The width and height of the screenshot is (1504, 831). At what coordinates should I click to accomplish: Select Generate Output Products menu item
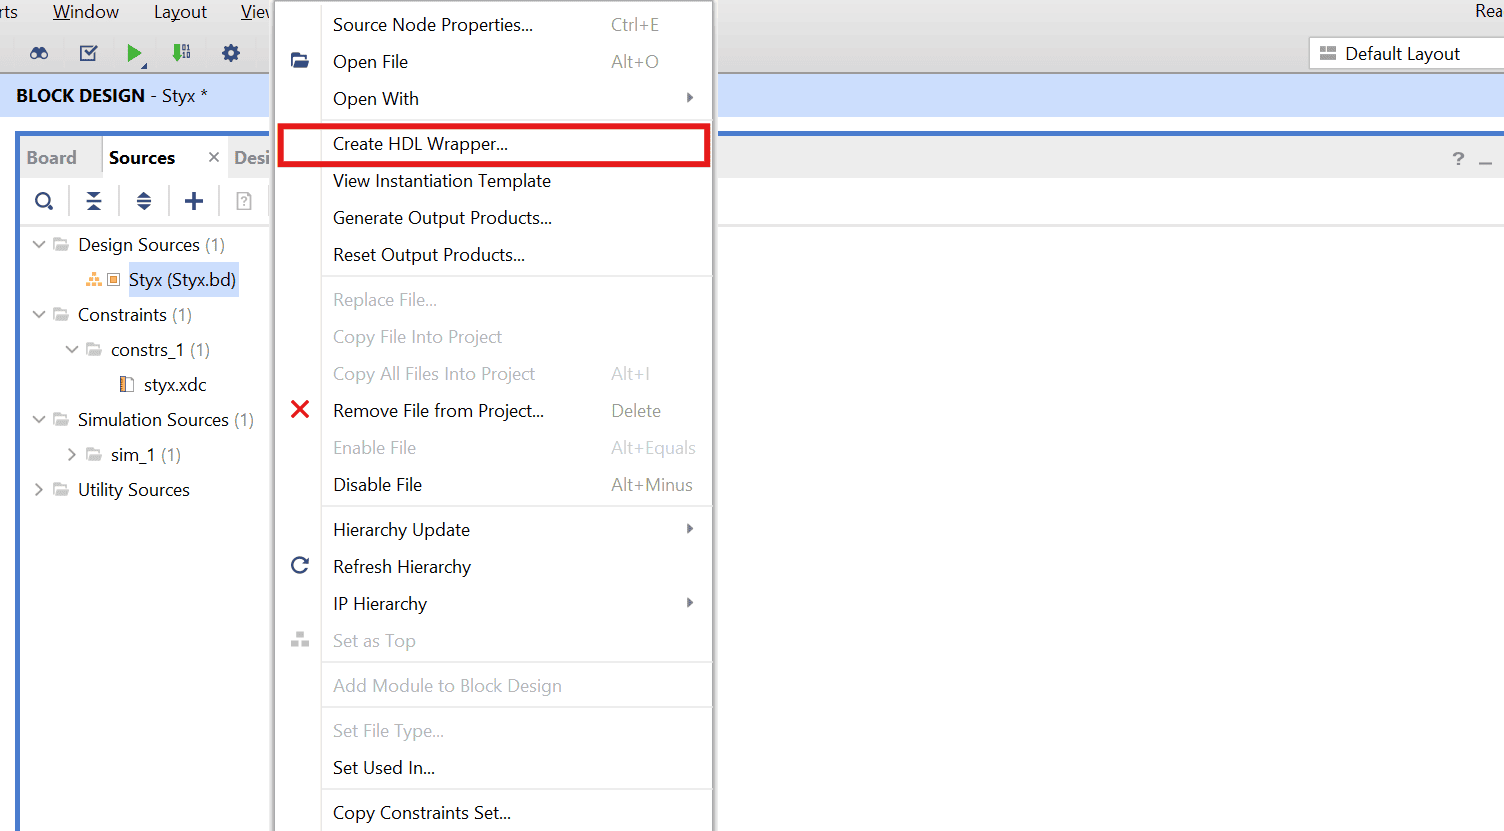pos(442,218)
